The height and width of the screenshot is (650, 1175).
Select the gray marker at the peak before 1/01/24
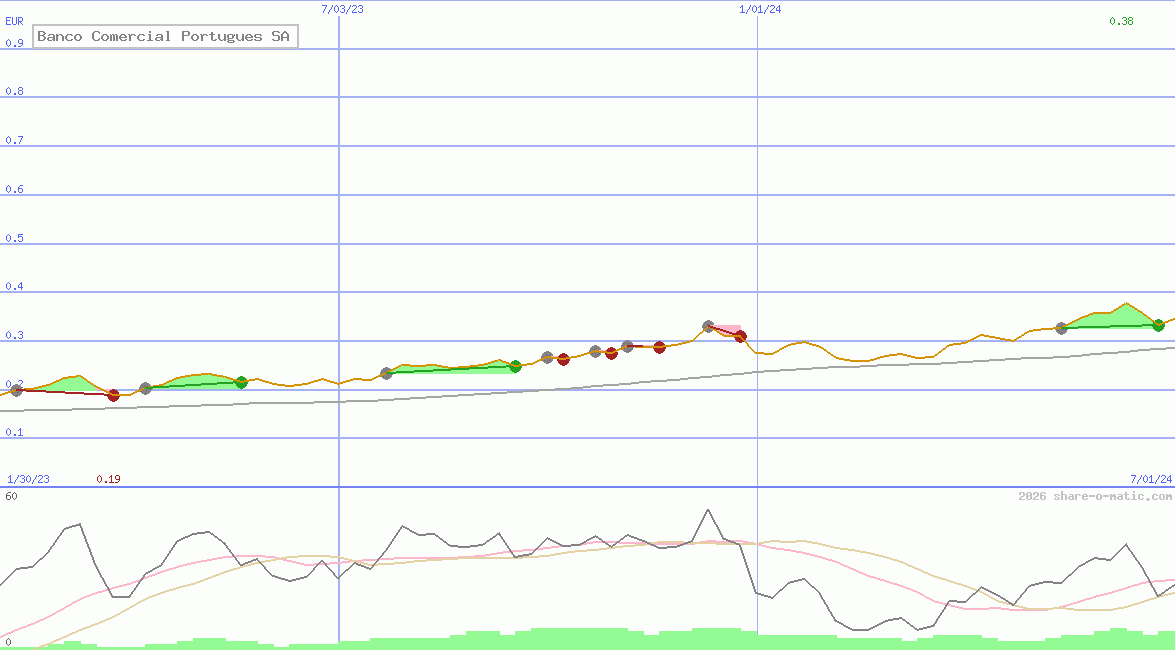[708, 326]
